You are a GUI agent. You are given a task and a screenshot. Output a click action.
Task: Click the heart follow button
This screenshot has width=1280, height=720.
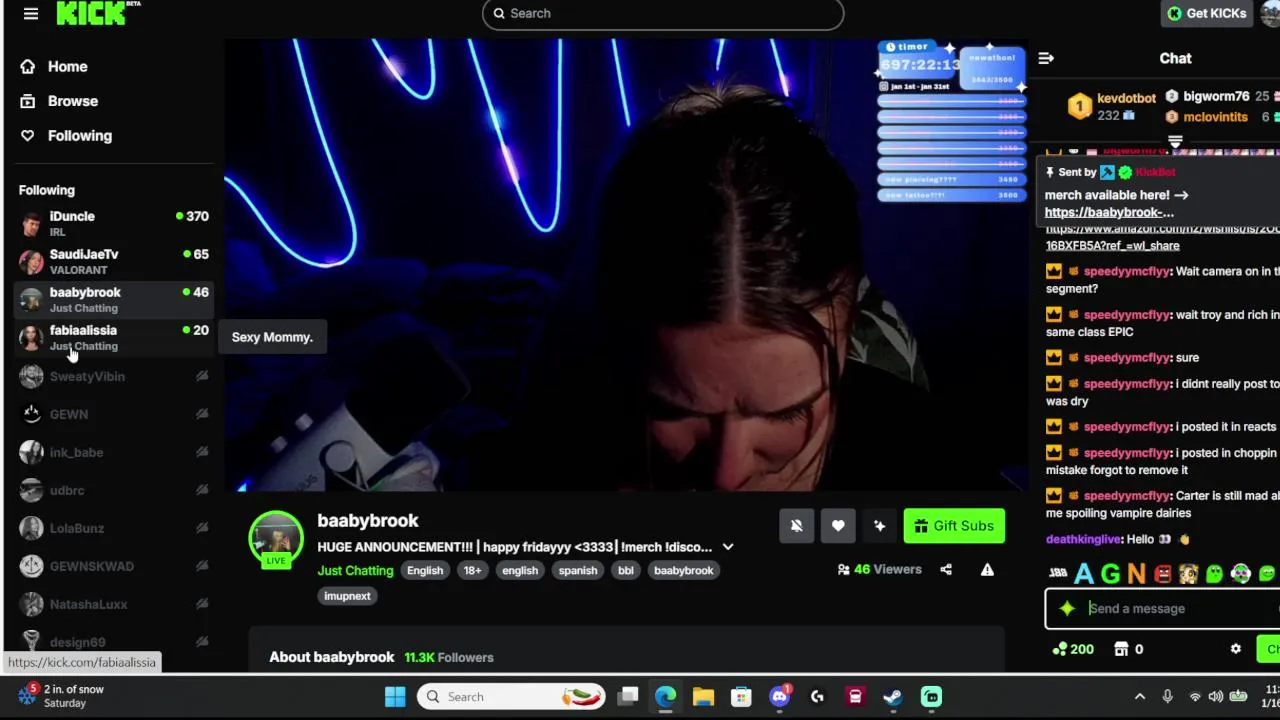(x=838, y=526)
